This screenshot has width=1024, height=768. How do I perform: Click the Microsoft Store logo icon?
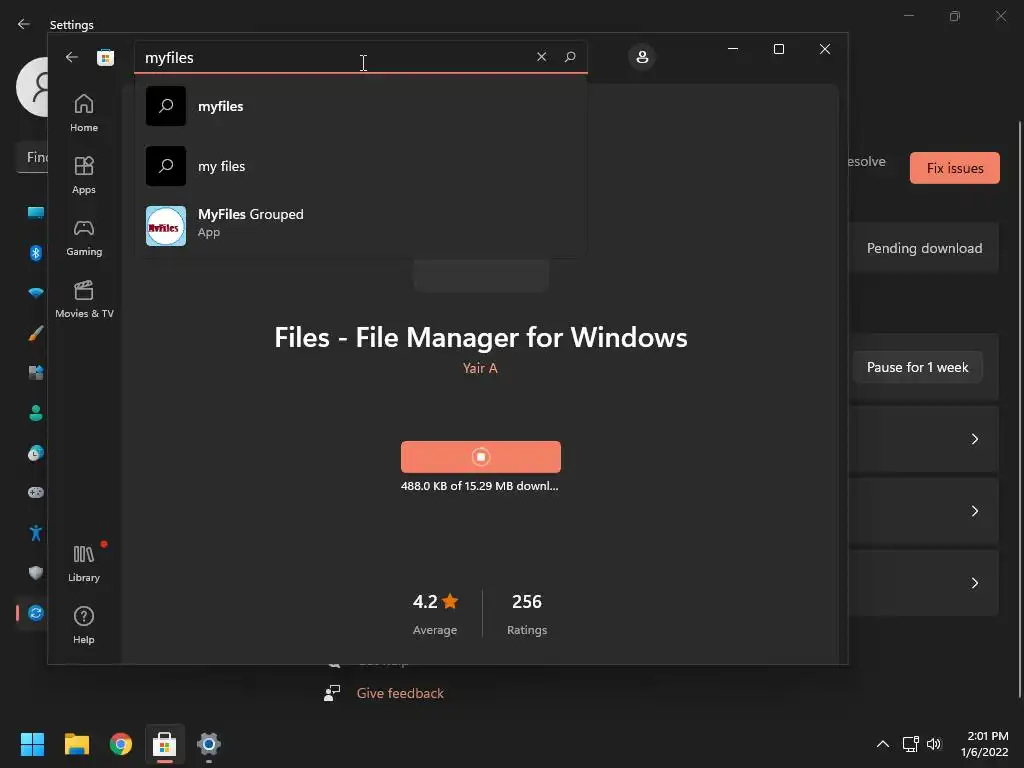pos(106,57)
